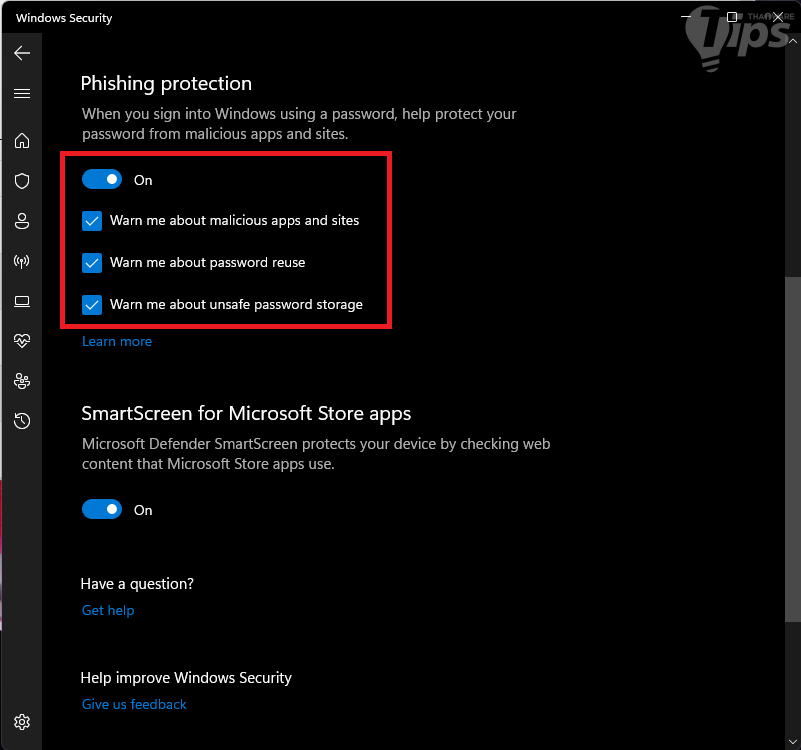Open Virus & threat protection shield icon
This screenshot has width=801, height=750.
[x=22, y=181]
